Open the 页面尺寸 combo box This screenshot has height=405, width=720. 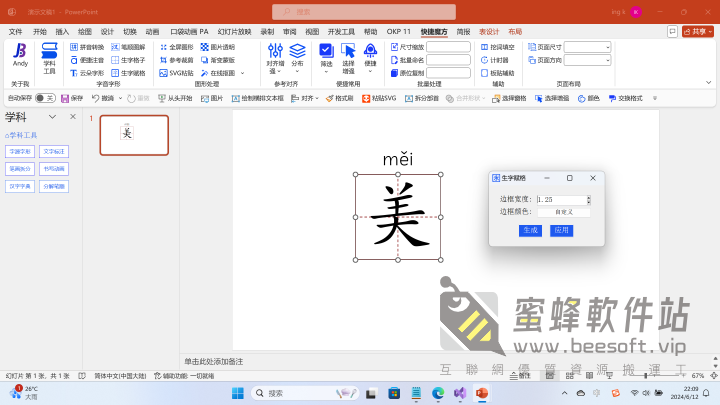point(587,47)
